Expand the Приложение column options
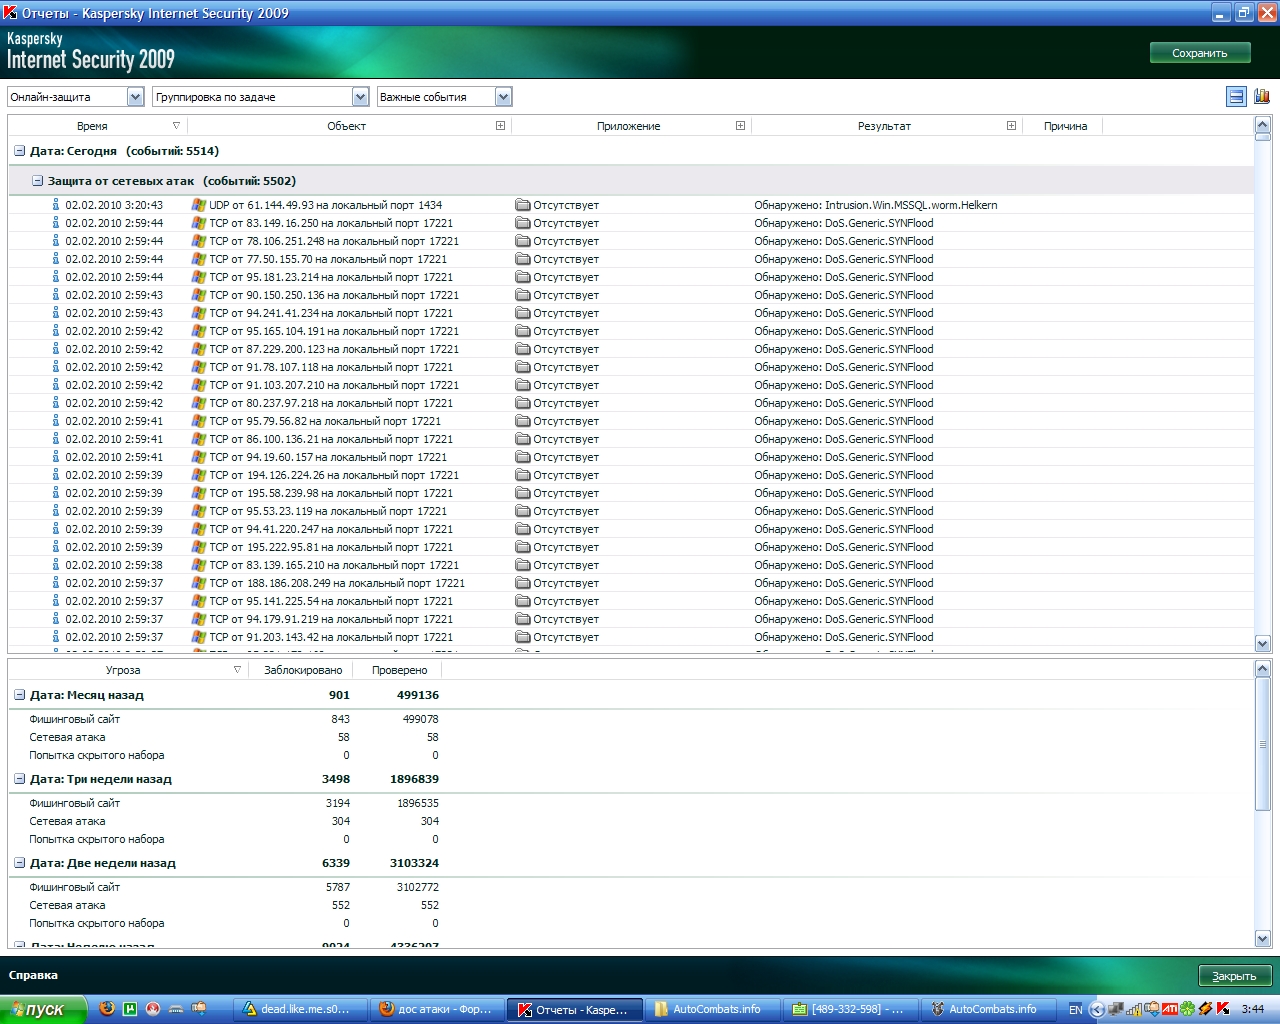This screenshot has width=1280, height=1024. click(740, 126)
